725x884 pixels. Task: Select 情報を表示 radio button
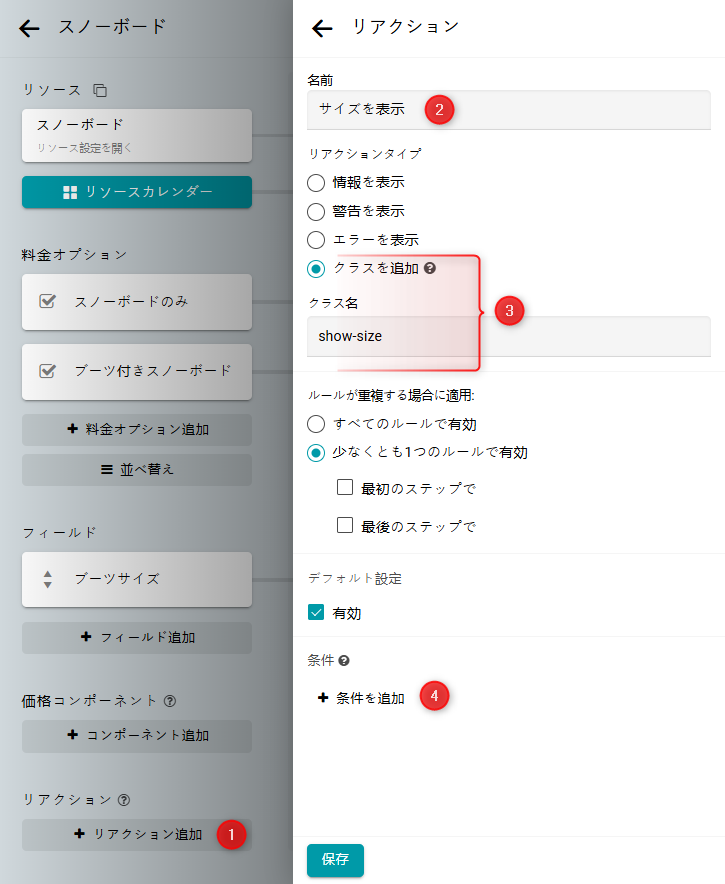(x=316, y=183)
